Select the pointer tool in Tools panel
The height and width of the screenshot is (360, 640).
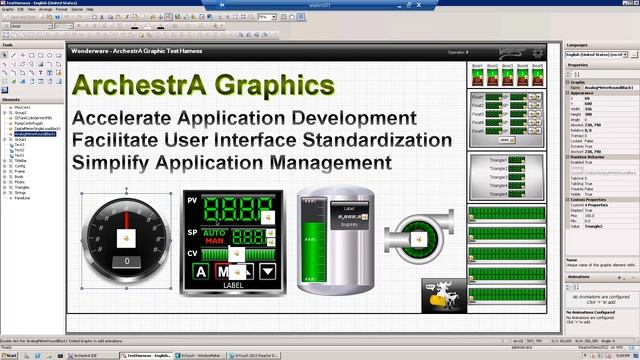click(4, 55)
